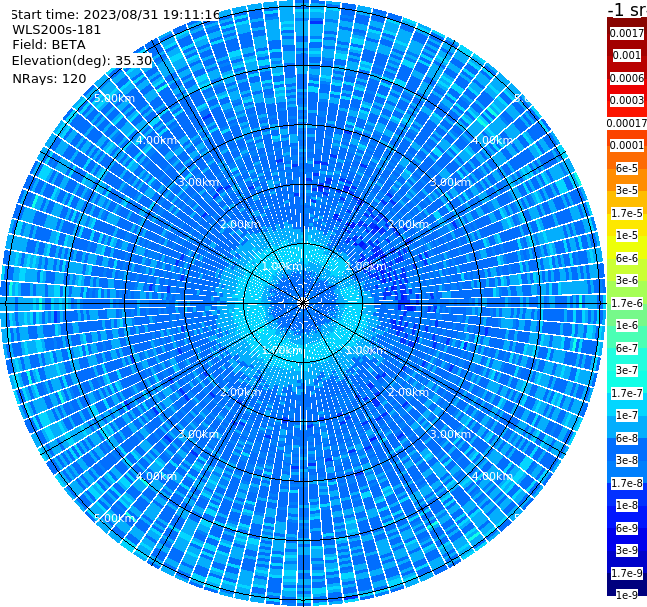Click the -1 sr units label above colorbar

[x=627, y=9]
